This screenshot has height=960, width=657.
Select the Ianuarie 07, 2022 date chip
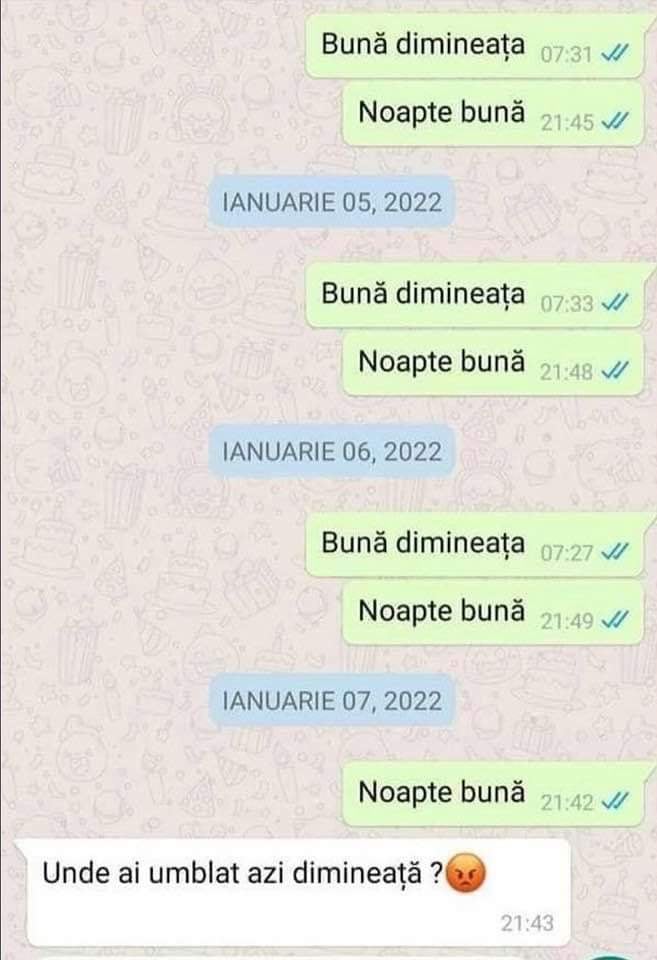331,701
